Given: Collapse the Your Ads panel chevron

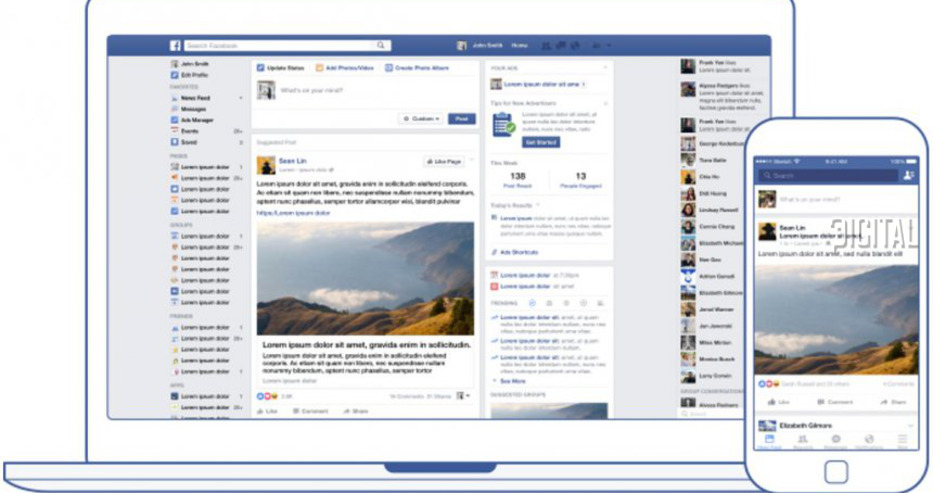Looking at the screenshot, I should [x=605, y=68].
